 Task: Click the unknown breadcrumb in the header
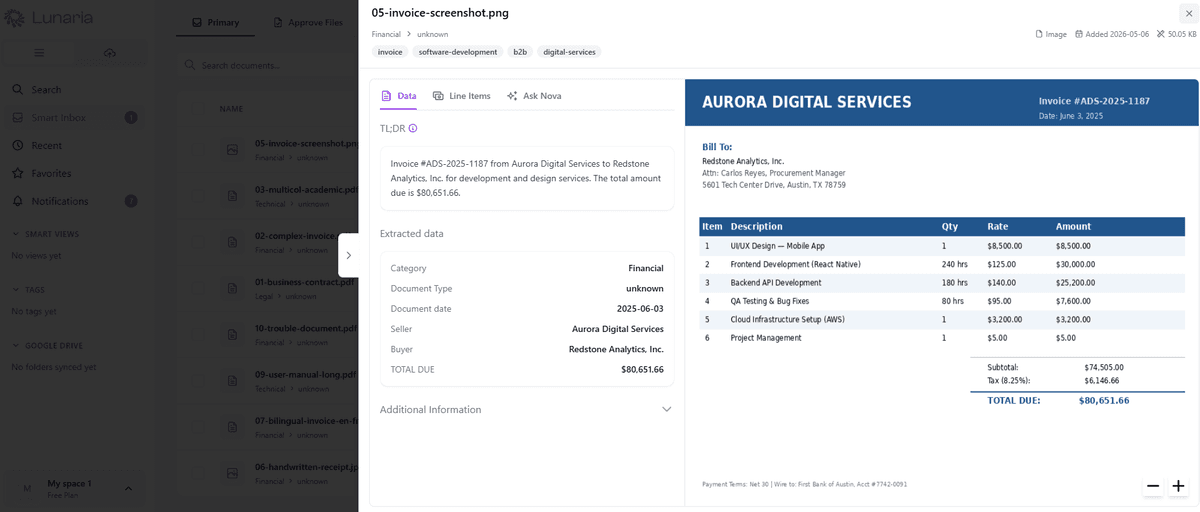coord(433,34)
